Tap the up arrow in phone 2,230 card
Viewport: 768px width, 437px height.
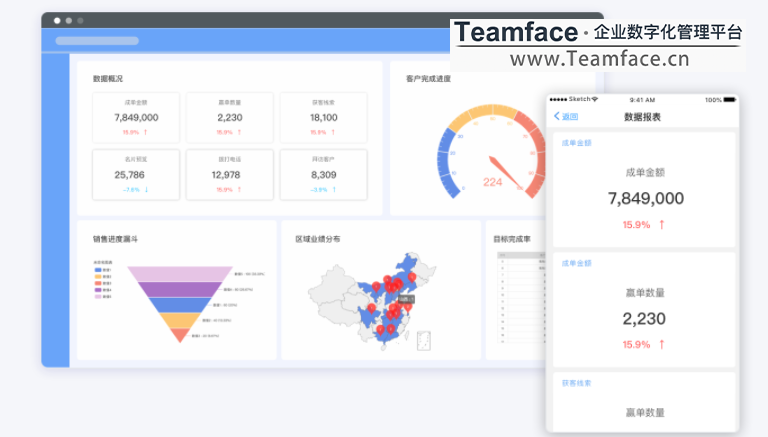tap(662, 344)
